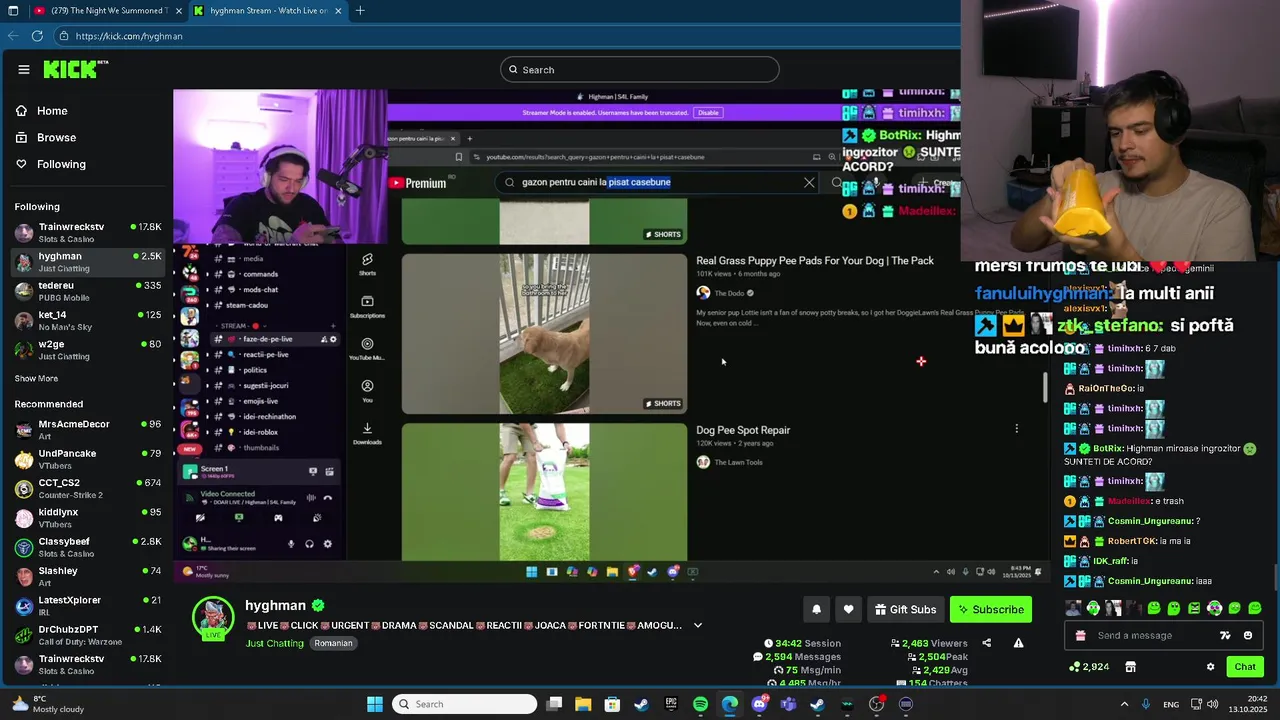Go back in the browser
This screenshot has height=720, width=1280.
point(13,36)
